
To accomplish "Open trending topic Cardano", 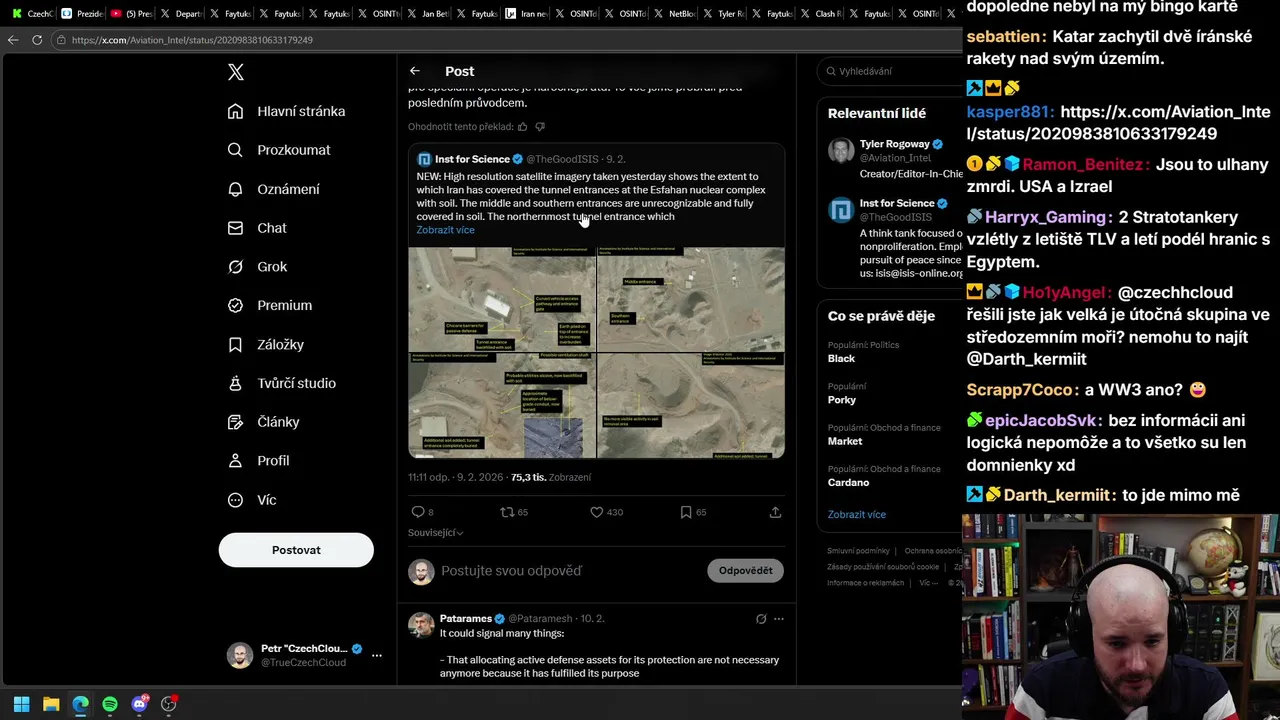I will (x=848, y=482).
